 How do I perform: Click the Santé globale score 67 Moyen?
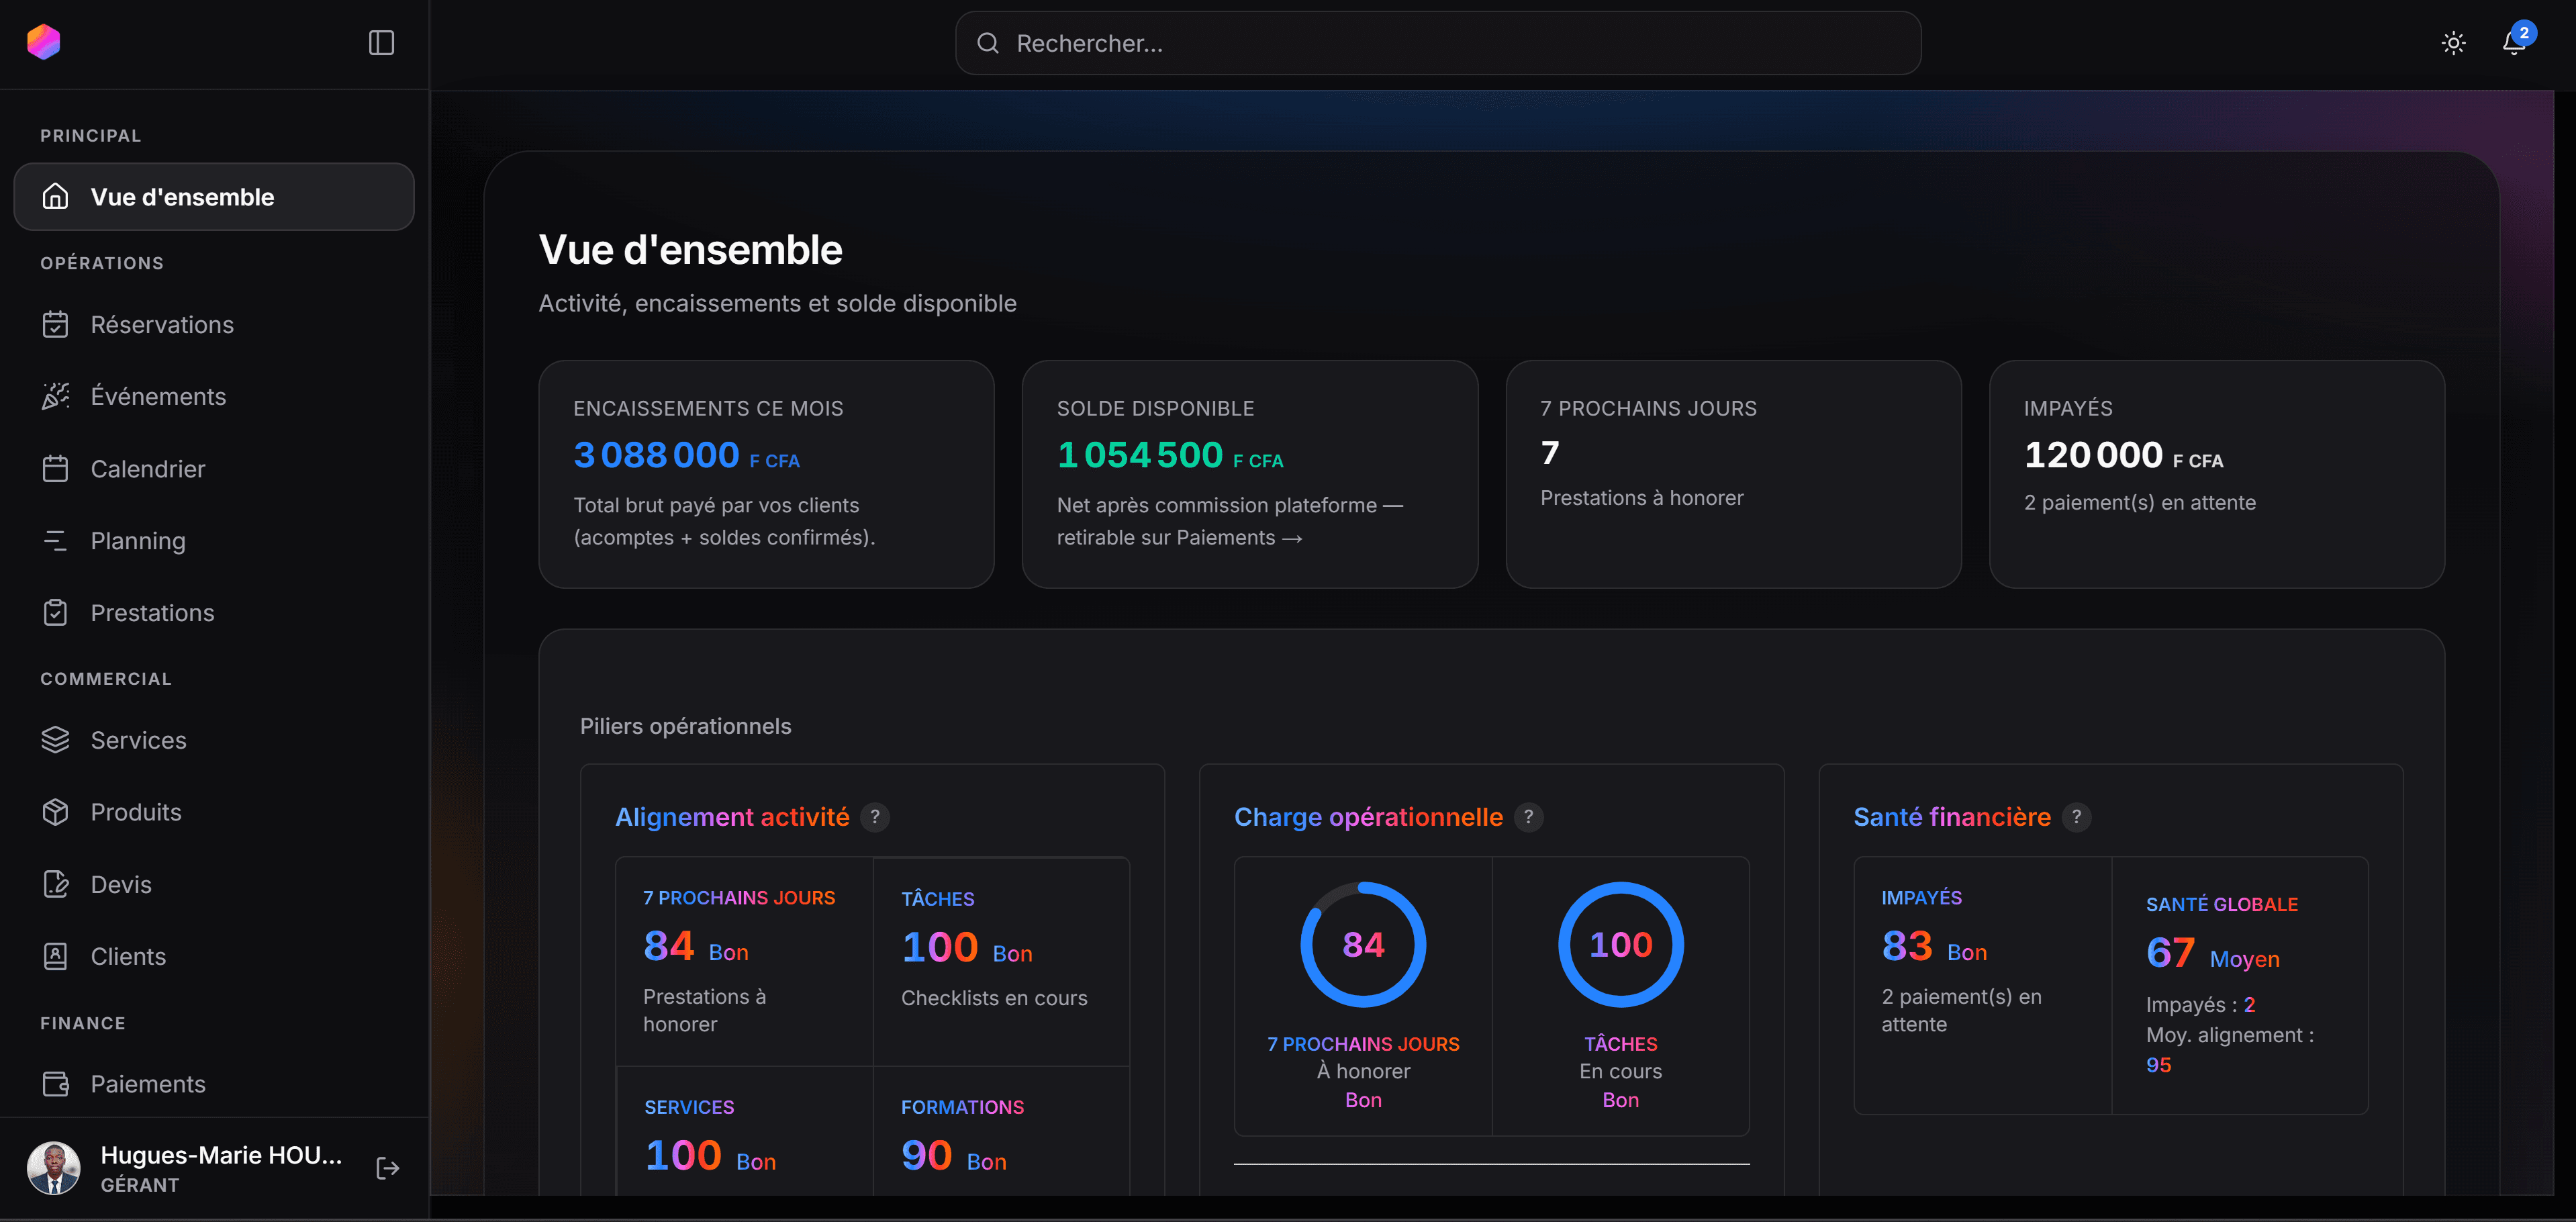[2213, 953]
